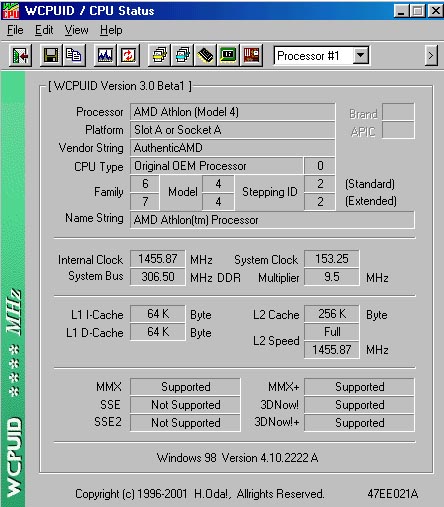Image resolution: width=444 pixels, height=507 pixels.
Task: Open the File menu
Action: click(15, 30)
